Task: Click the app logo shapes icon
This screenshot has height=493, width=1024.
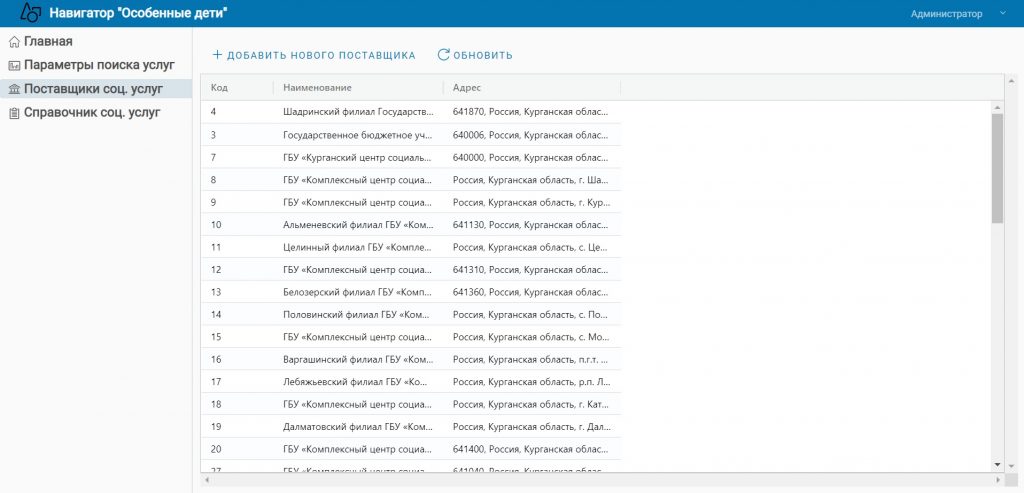Action: 31,12
